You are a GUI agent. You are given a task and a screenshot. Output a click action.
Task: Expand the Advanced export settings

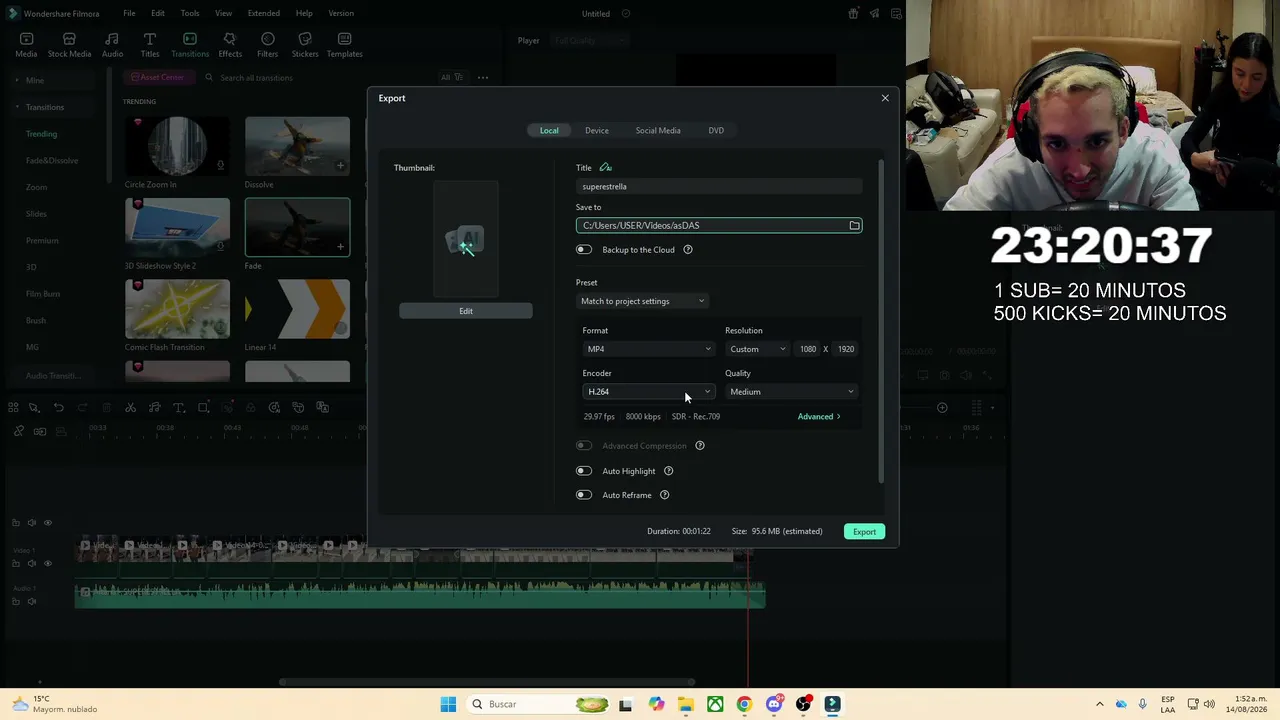point(819,417)
